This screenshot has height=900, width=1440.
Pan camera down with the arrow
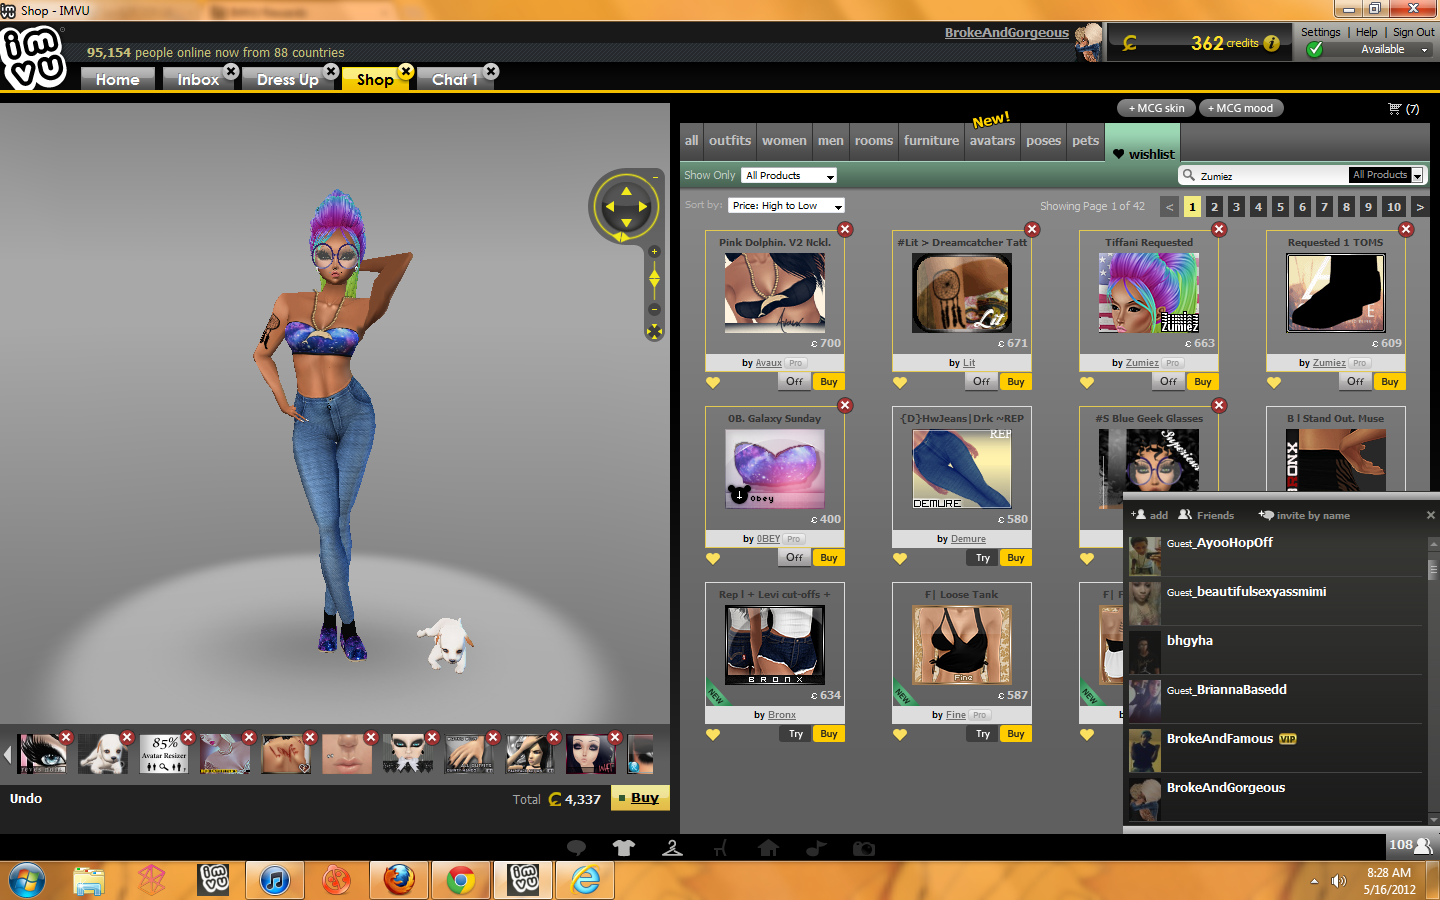(626, 224)
